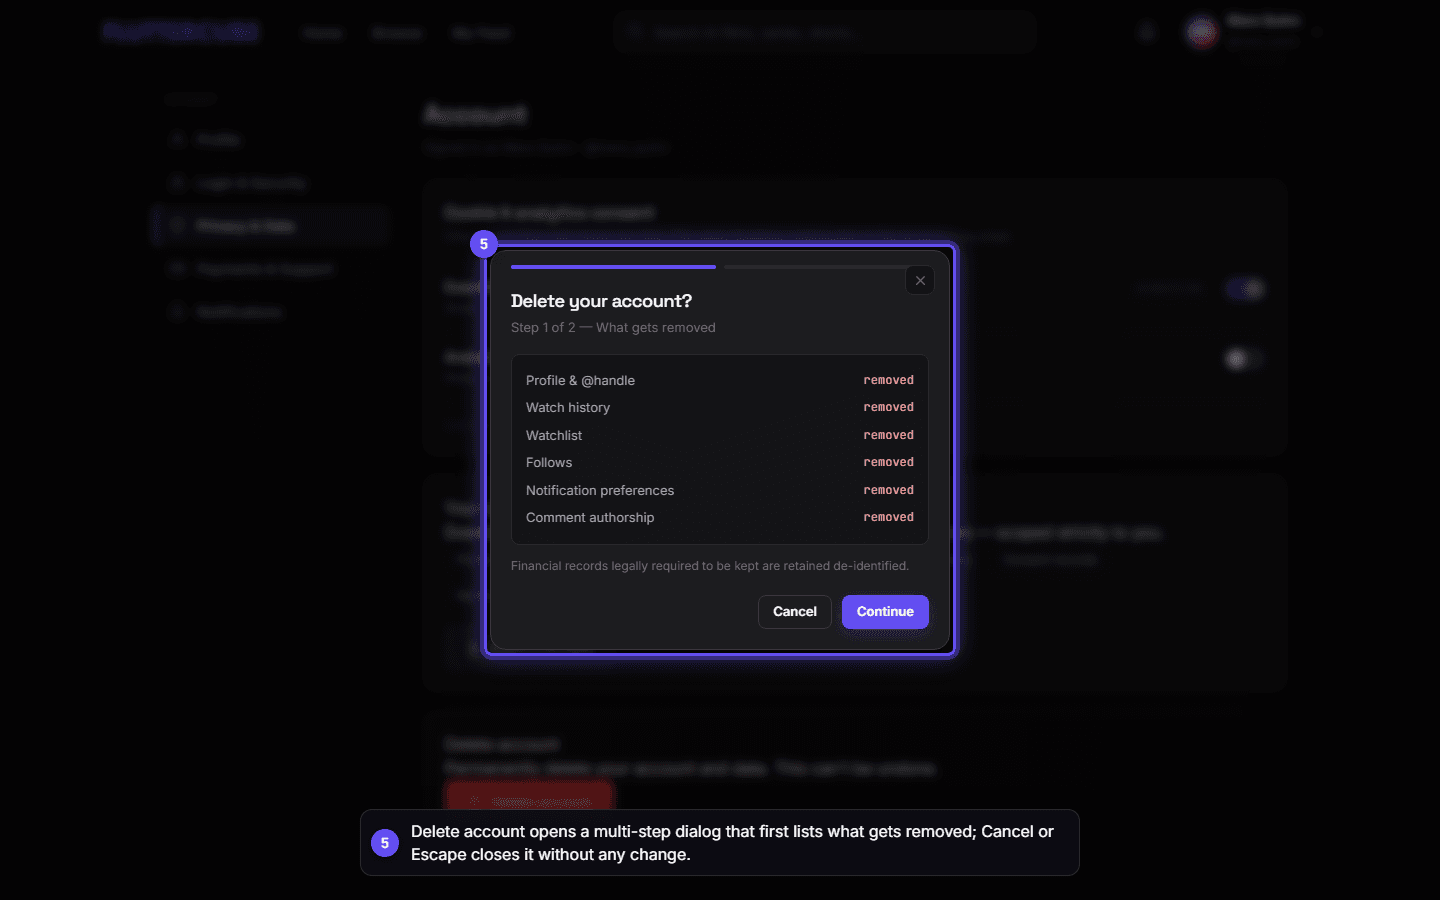Image resolution: width=1440 pixels, height=900 pixels.
Task: Open the Browse link in top navigation
Action: 397,33
